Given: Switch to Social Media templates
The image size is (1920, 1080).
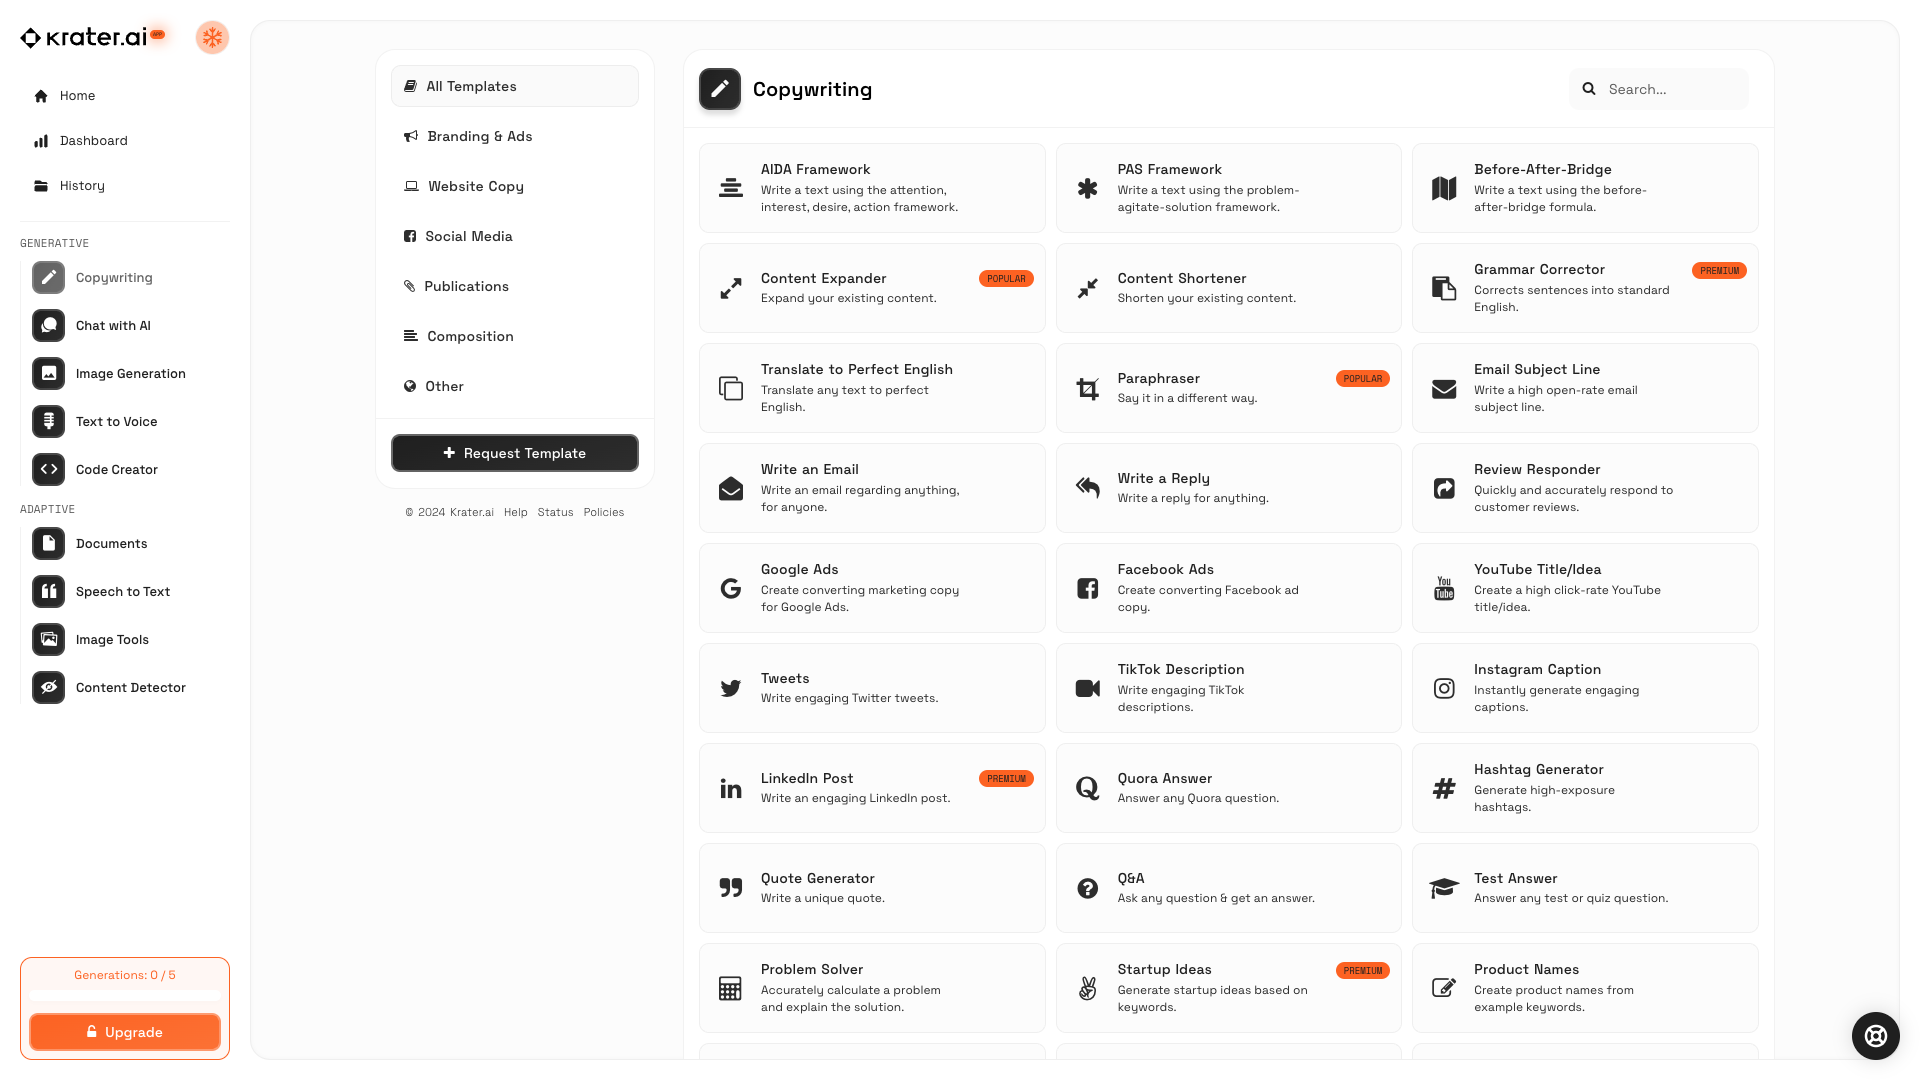Looking at the screenshot, I should pyautogui.click(x=468, y=237).
